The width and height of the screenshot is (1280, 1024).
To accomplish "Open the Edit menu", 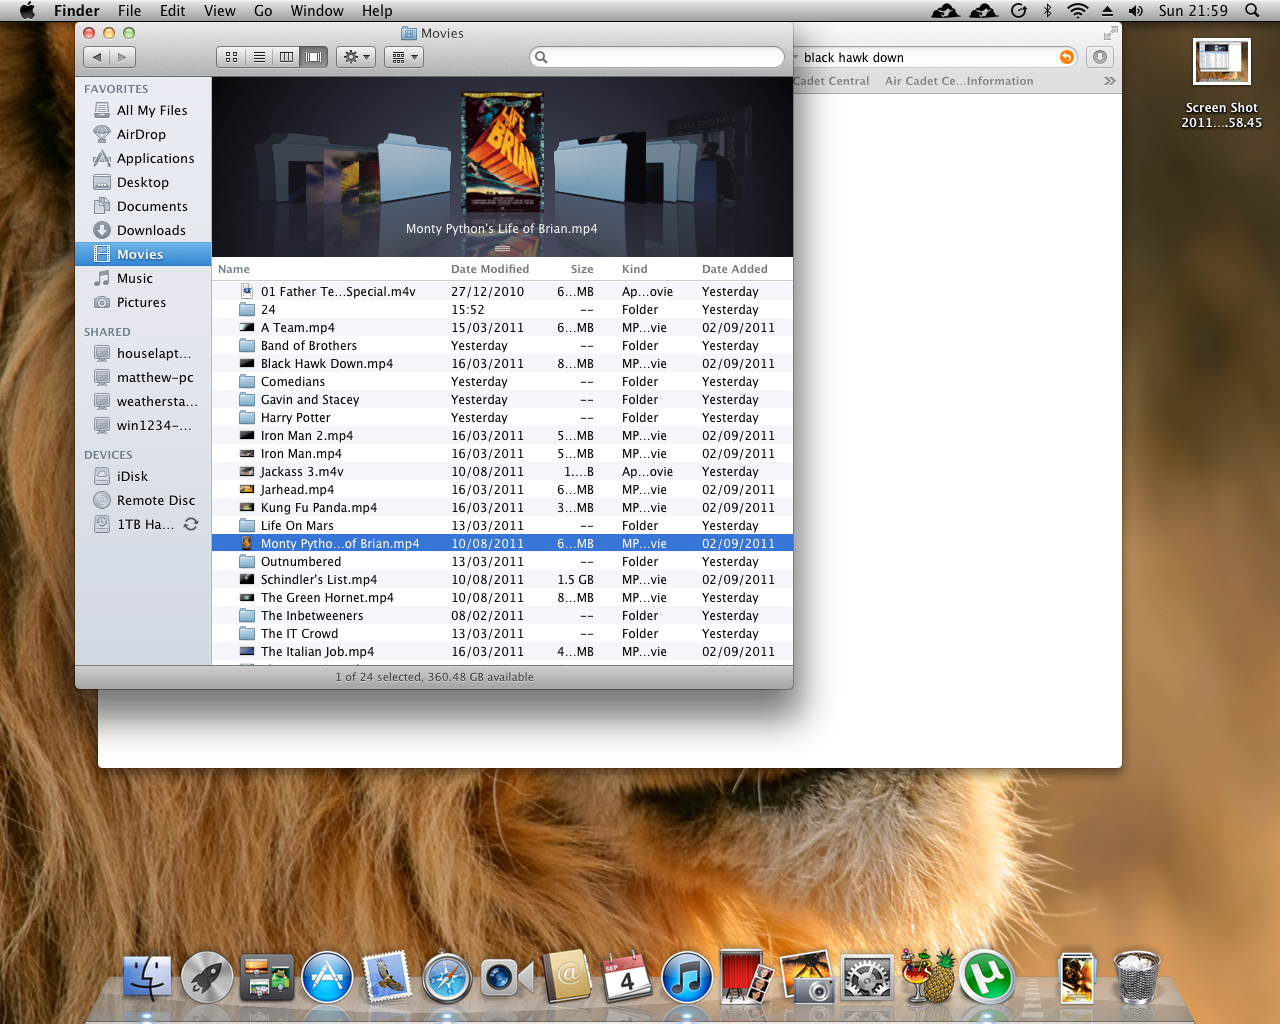I will point(172,11).
